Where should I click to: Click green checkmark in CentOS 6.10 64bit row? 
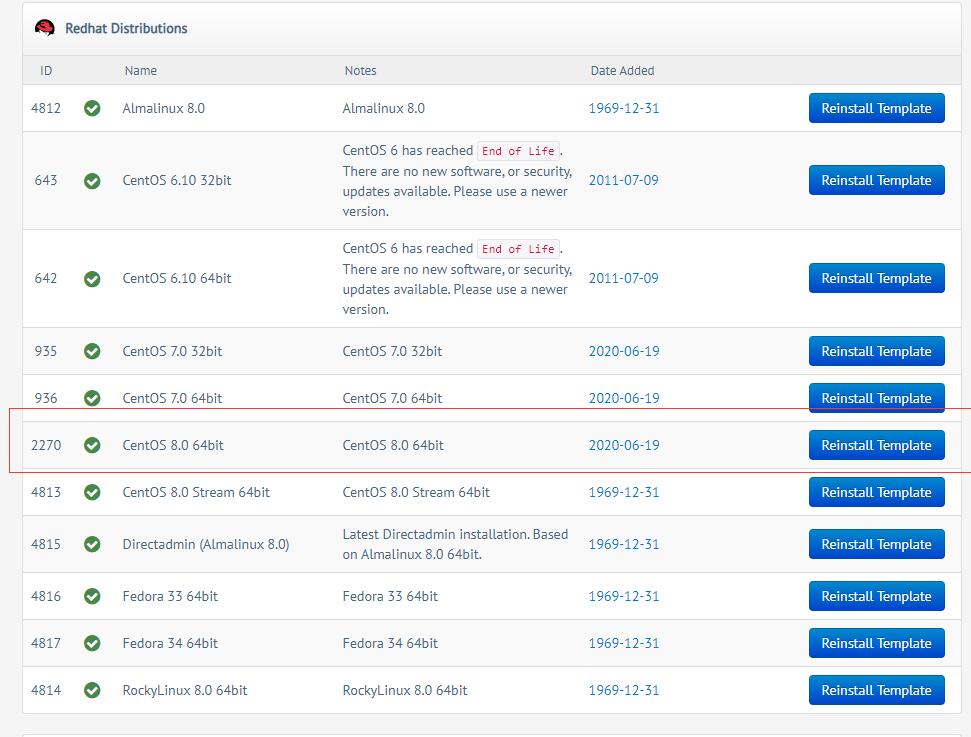click(92, 279)
